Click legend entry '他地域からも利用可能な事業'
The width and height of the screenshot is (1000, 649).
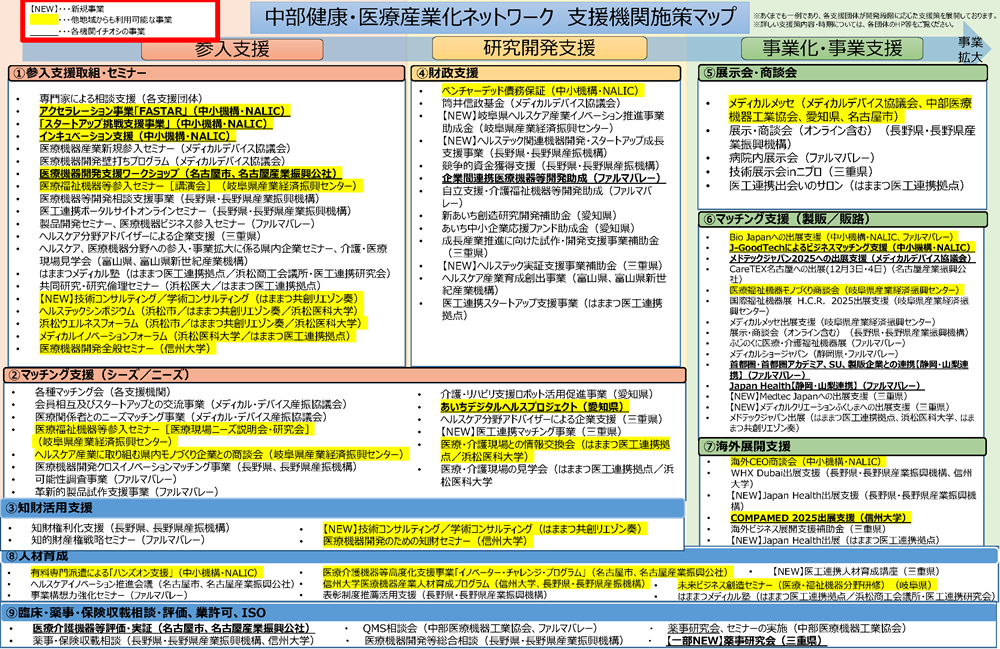(101, 20)
